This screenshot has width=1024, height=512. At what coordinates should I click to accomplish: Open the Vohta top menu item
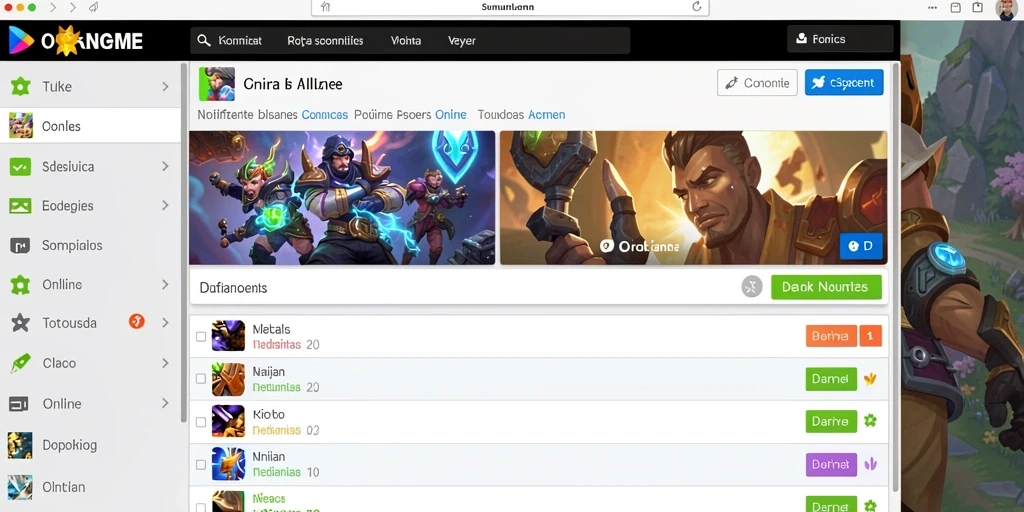coord(406,40)
